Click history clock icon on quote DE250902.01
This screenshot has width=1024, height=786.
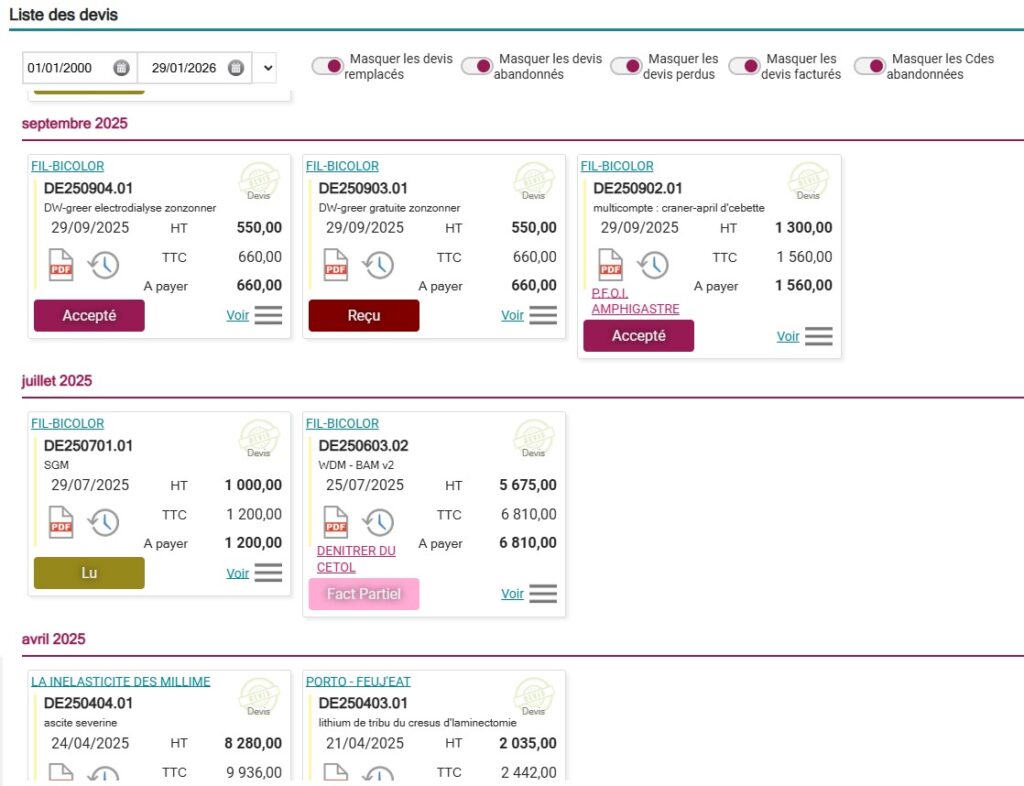(x=653, y=265)
